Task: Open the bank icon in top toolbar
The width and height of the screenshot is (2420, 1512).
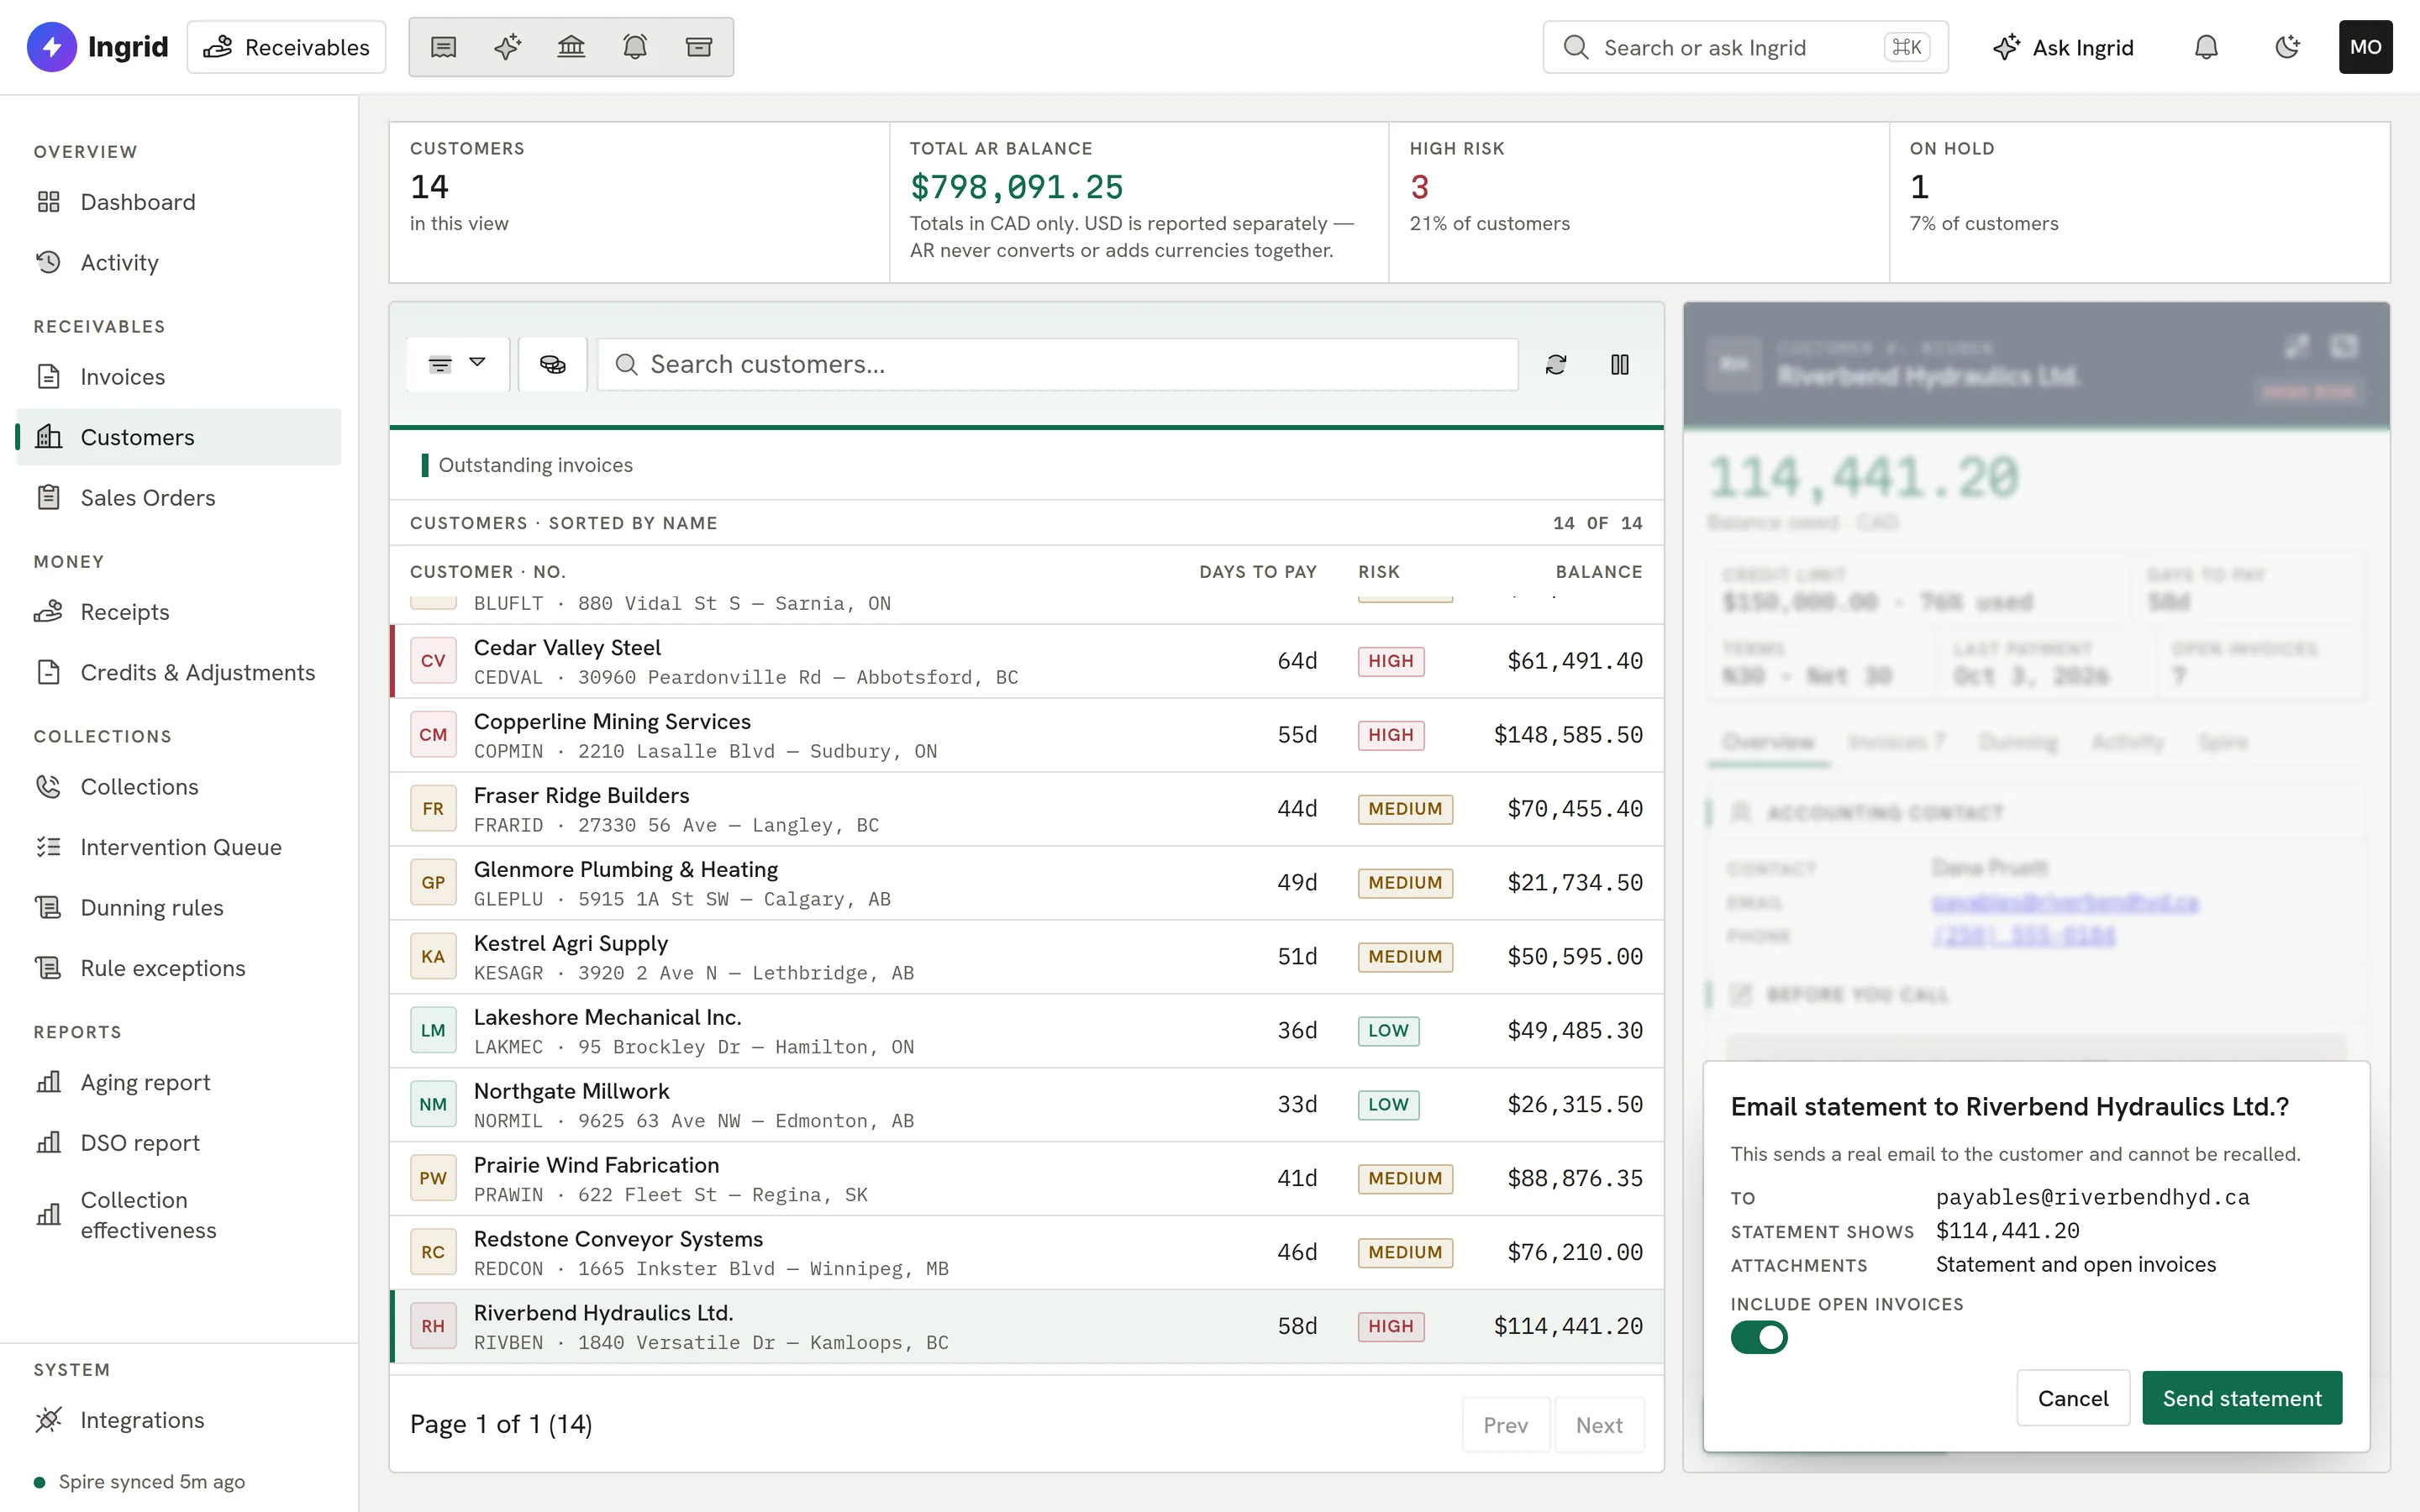Action: click(571, 47)
